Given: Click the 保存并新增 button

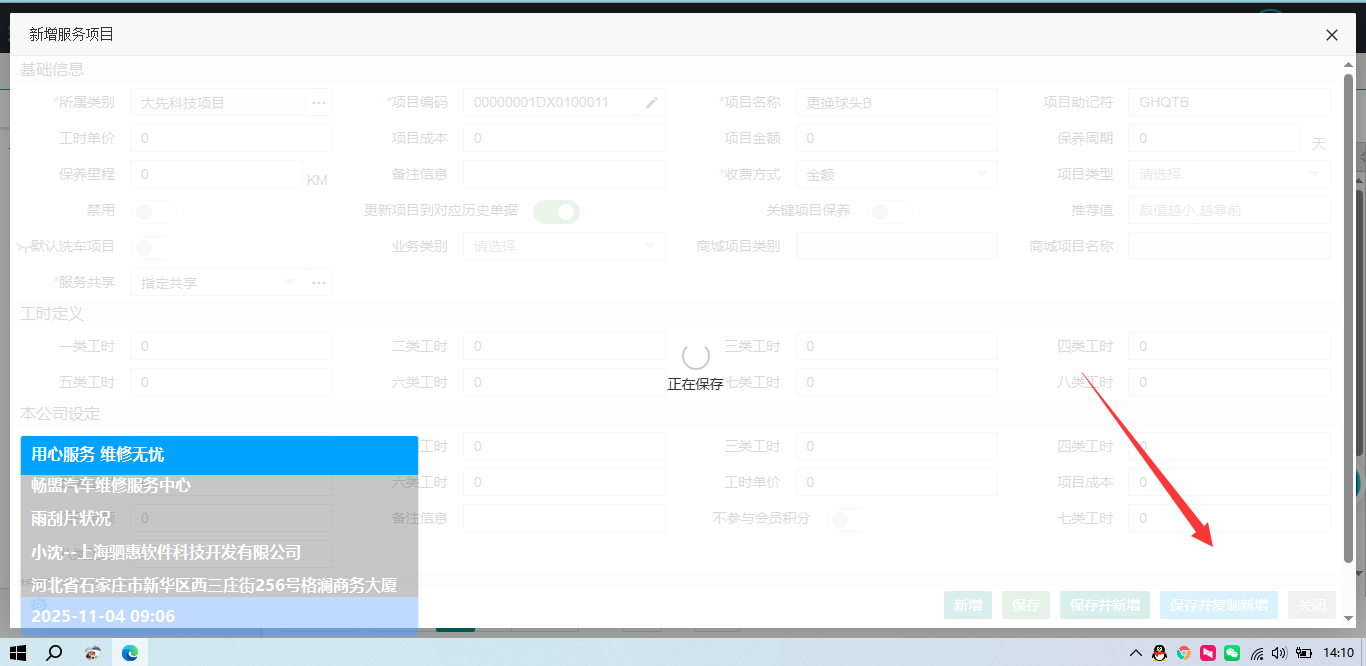Looking at the screenshot, I should click(1104, 605).
